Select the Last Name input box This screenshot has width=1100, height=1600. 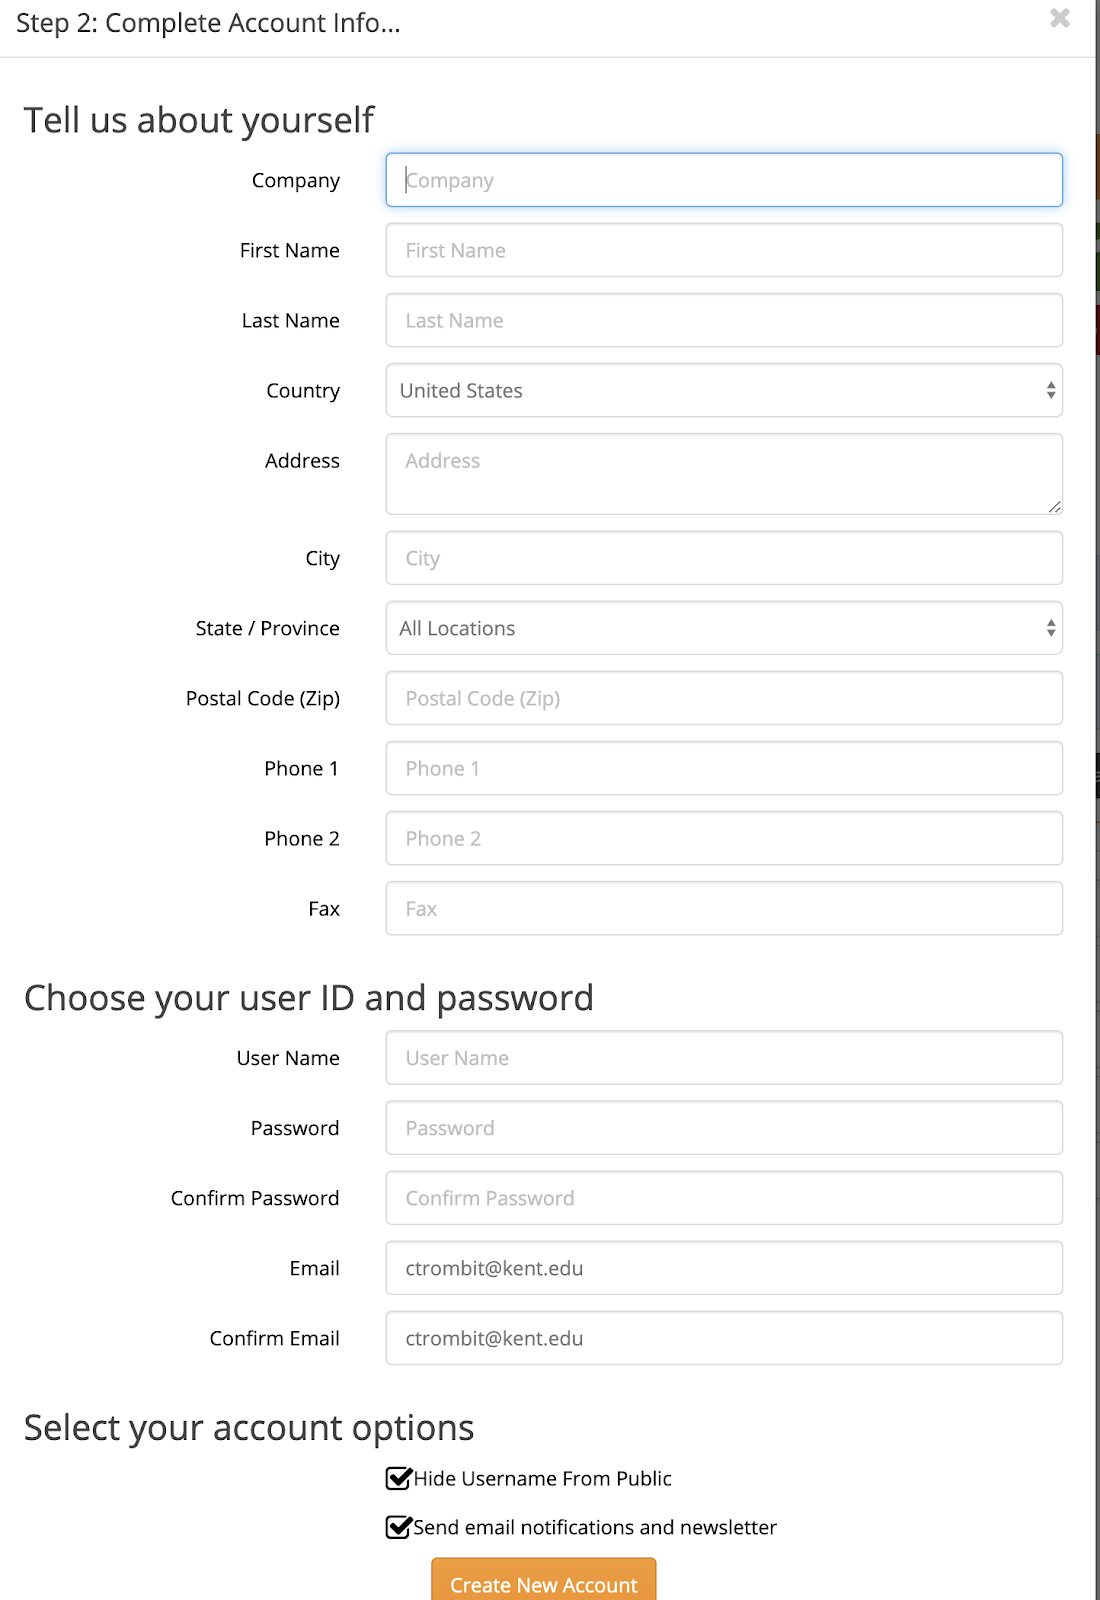pos(724,320)
